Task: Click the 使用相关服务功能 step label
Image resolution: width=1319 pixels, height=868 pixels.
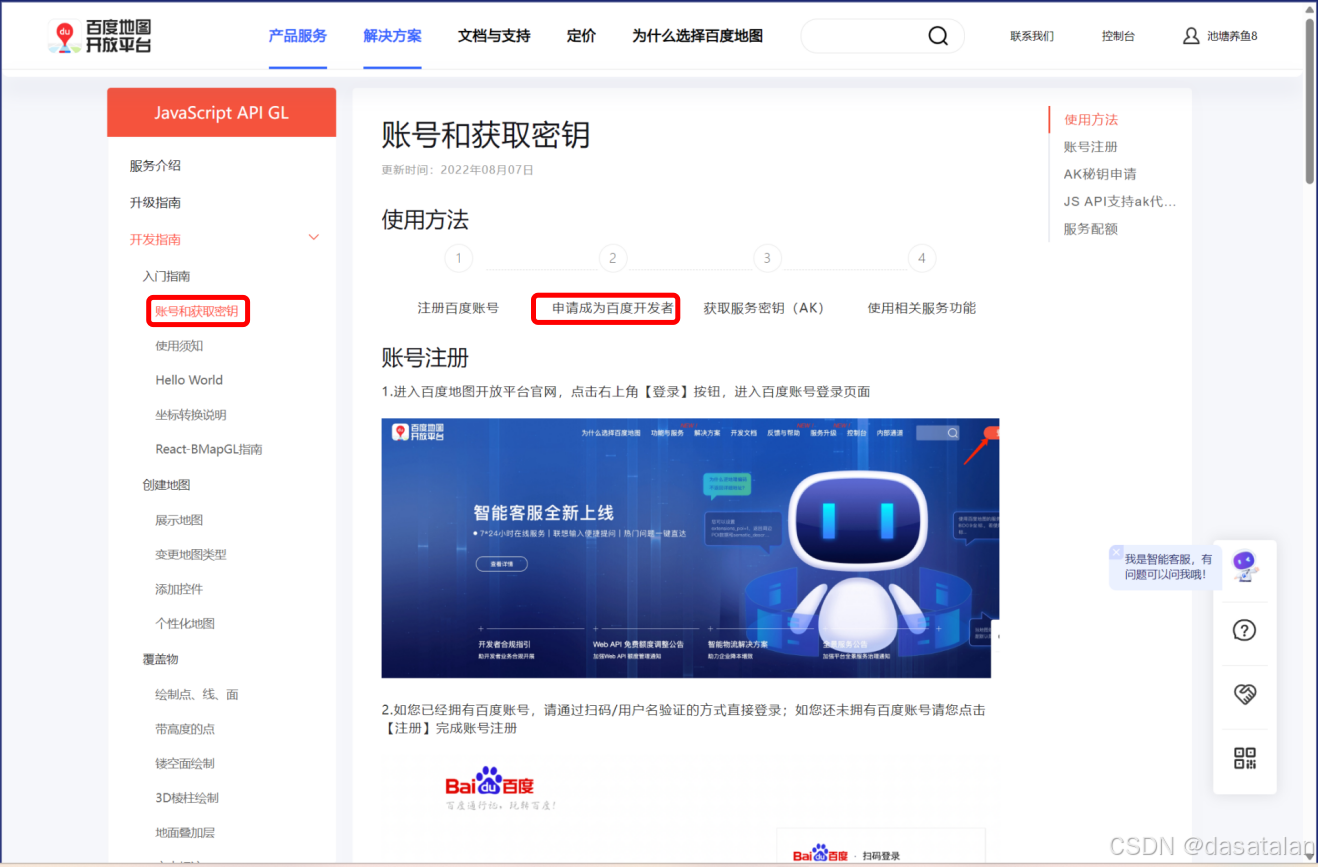Action: (922, 308)
